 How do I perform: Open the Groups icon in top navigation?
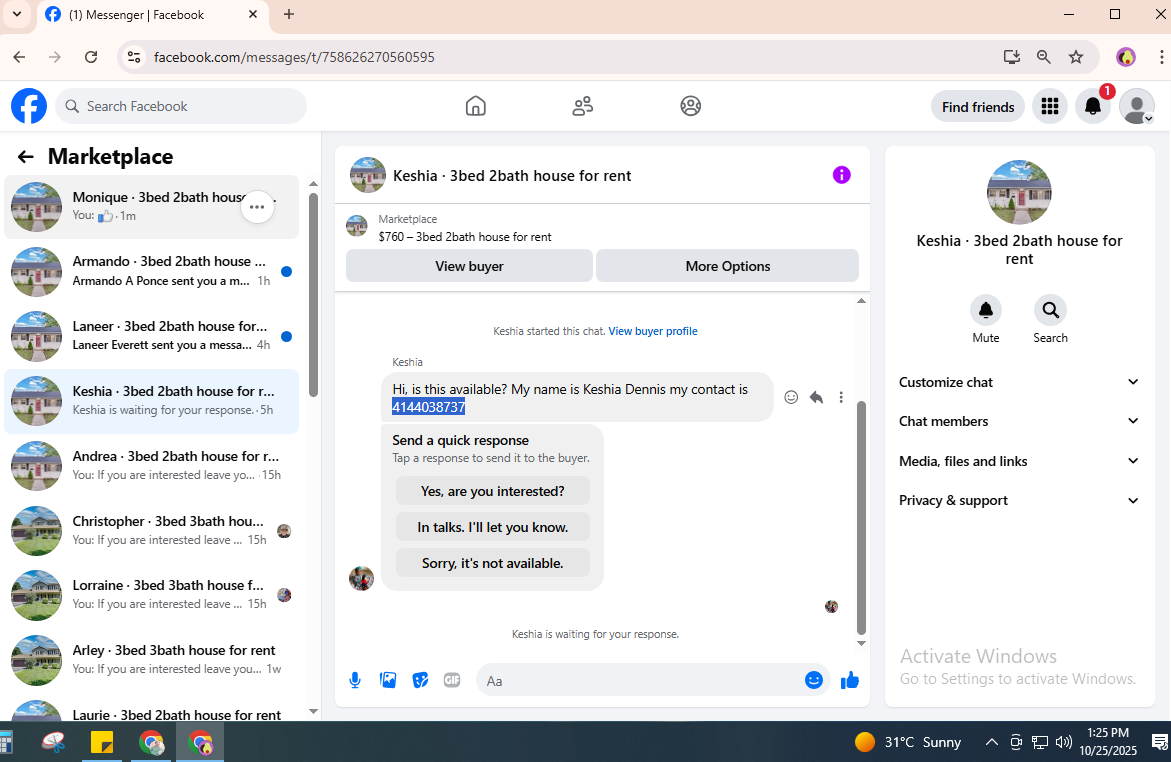click(691, 106)
